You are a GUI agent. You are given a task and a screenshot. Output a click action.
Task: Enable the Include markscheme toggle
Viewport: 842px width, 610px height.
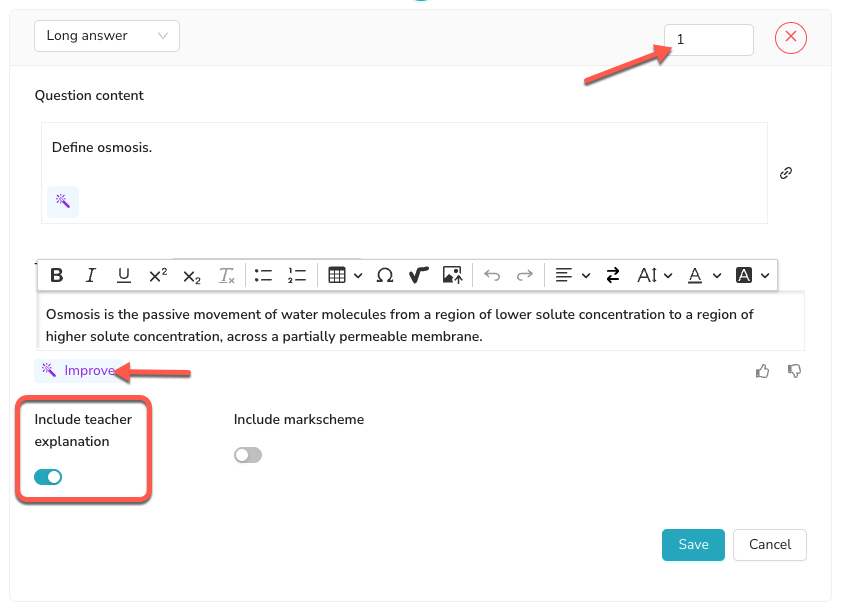point(248,455)
